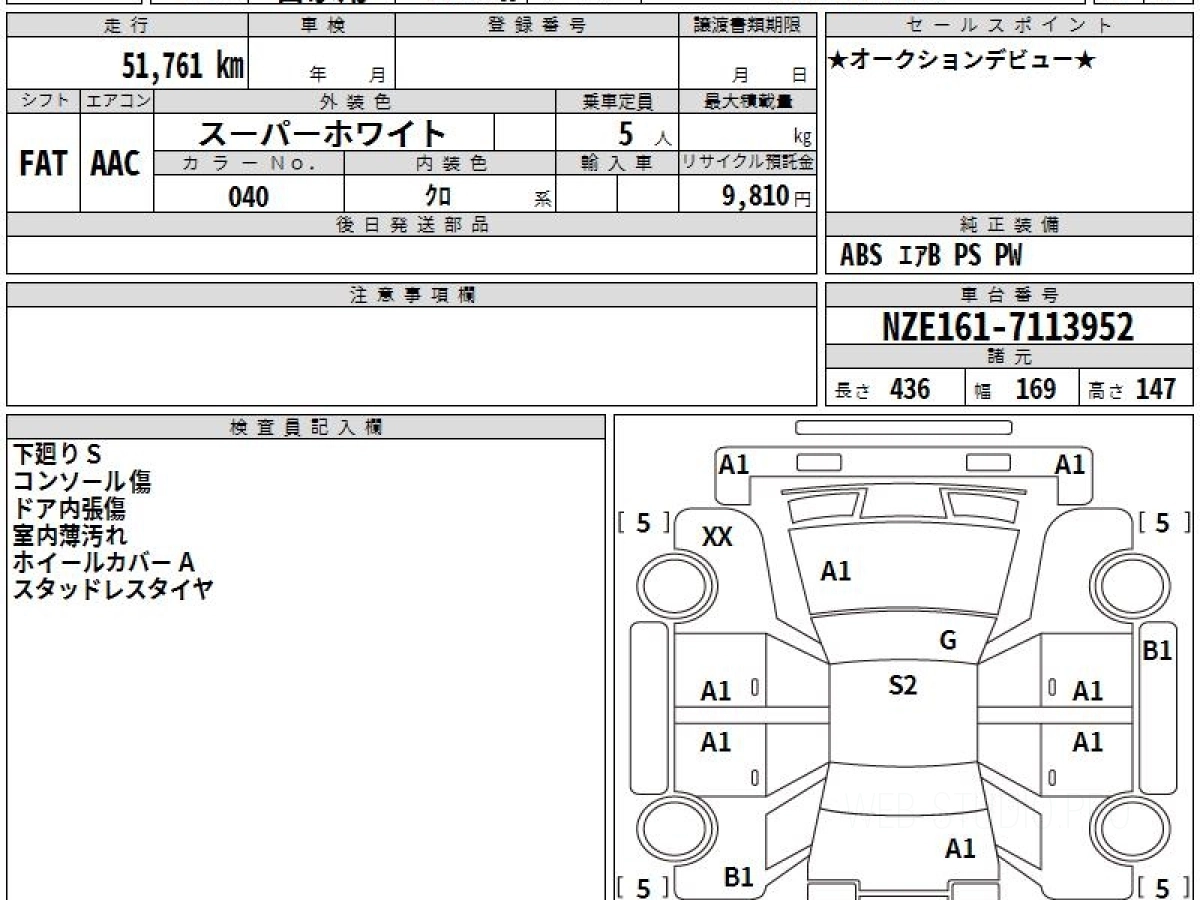Select inspector note スタッドレスタイヤ
This screenshot has height=900, width=1200.
click(113, 590)
